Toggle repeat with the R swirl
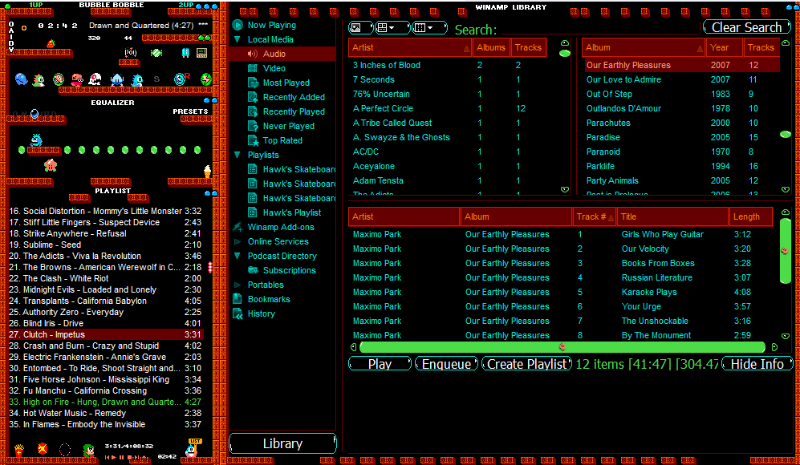Image resolution: width=800 pixels, height=465 pixels. pos(181,79)
